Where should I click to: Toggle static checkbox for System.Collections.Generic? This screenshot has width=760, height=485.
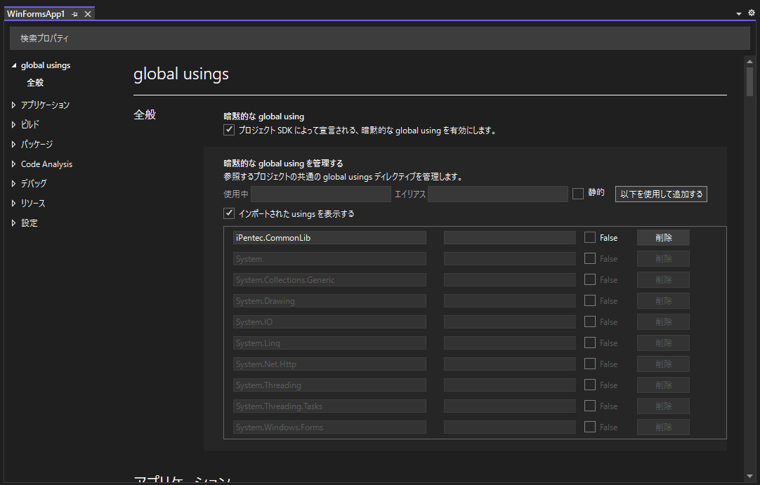(x=590, y=280)
